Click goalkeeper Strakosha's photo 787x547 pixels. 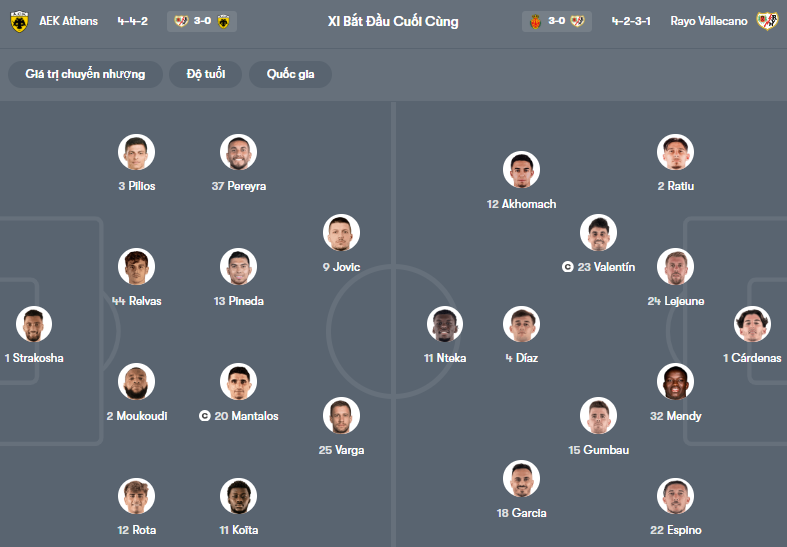click(x=34, y=325)
